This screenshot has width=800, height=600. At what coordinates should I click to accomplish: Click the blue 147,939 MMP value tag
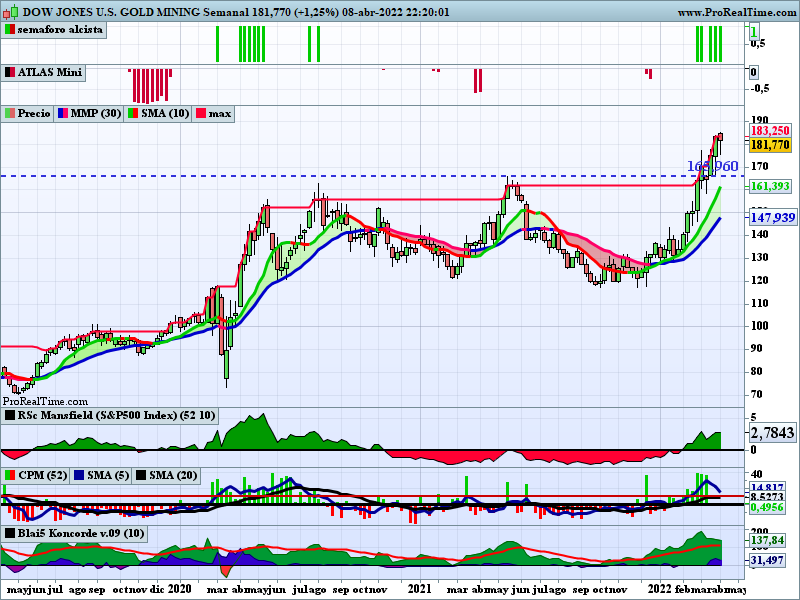(772, 218)
